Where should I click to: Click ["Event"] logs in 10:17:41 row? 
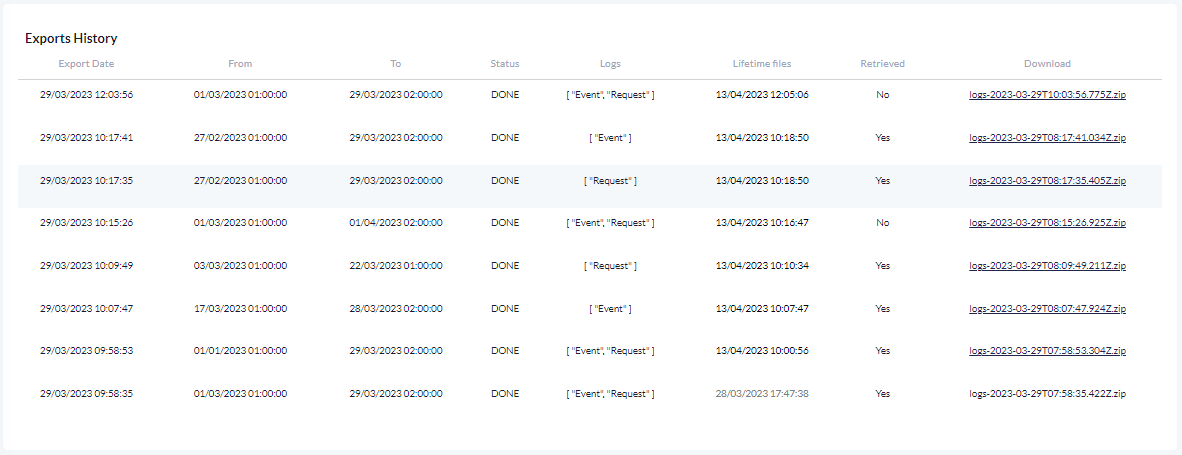[x=611, y=138]
